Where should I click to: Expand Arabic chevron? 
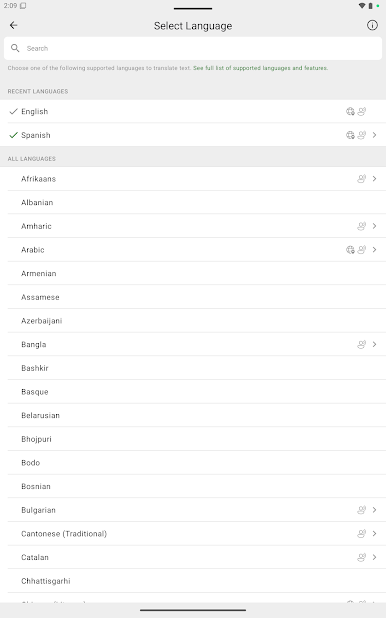tap(375, 249)
